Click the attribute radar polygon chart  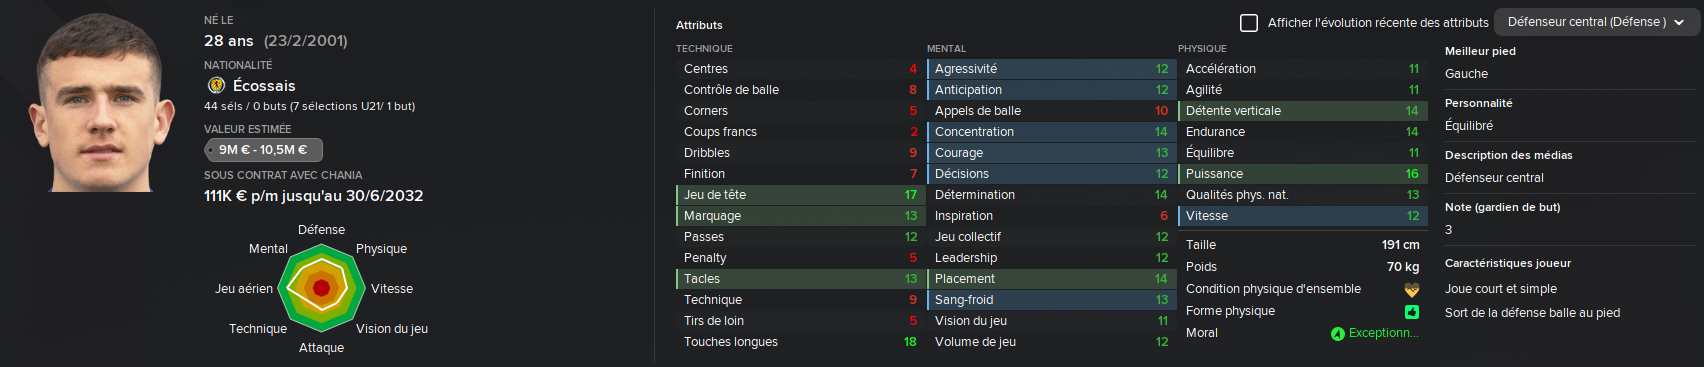[321, 288]
